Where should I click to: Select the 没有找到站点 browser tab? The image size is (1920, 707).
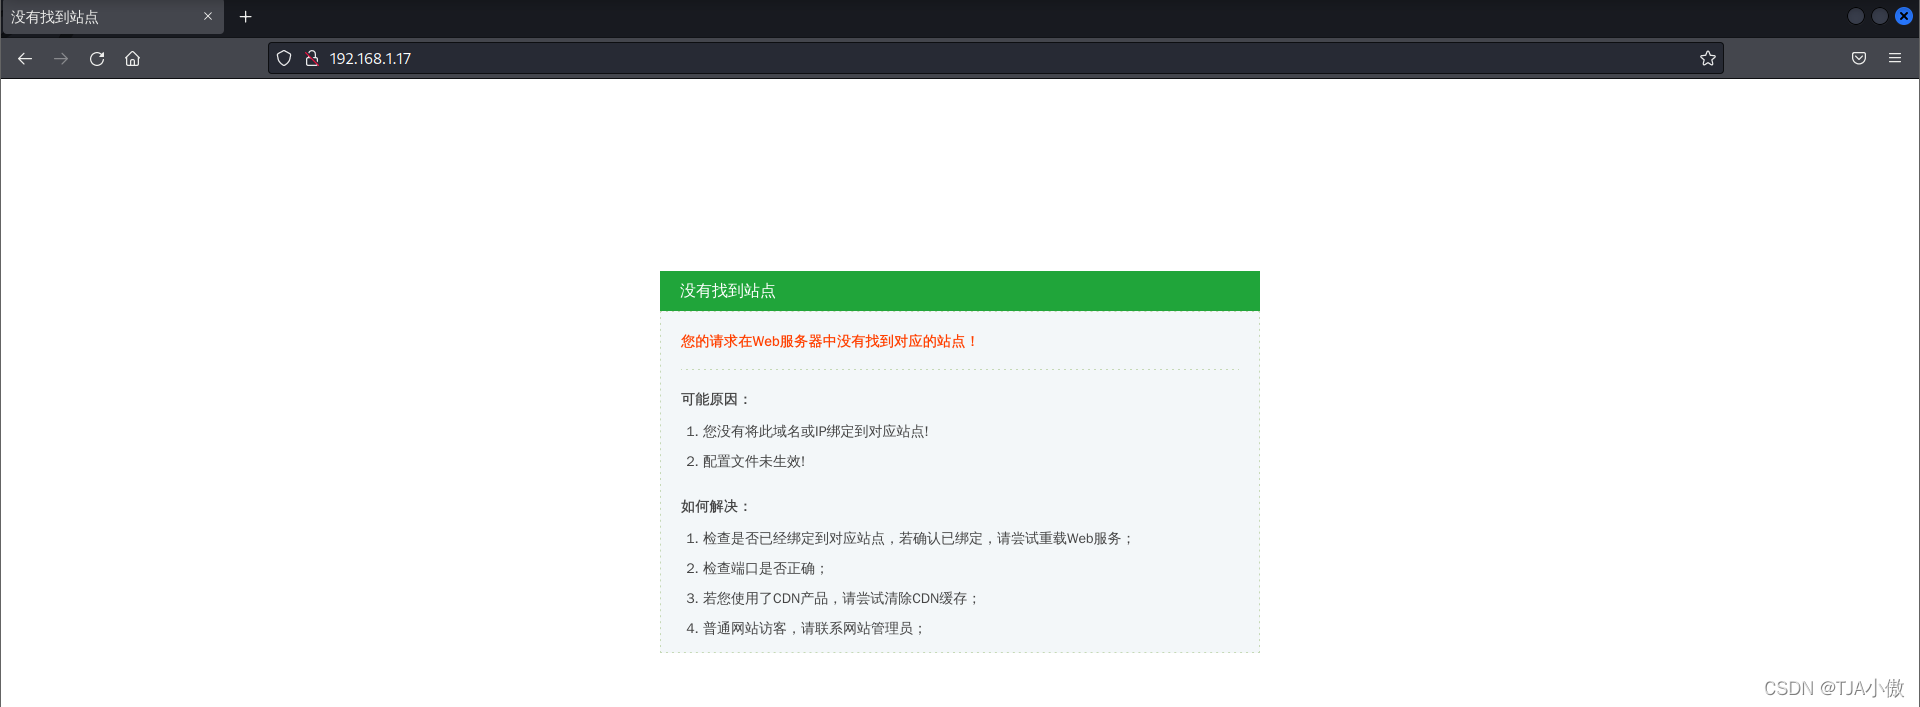112,17
